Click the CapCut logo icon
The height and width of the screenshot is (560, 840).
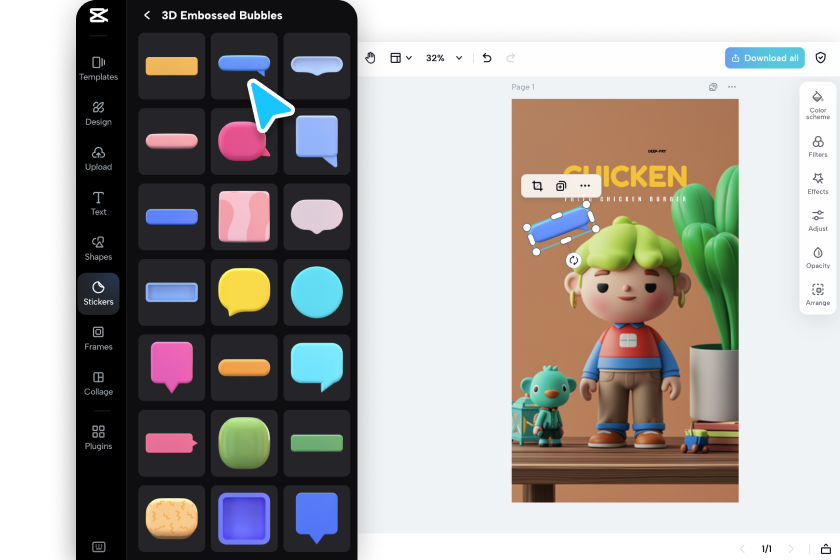pyautogui.click(x=99, y=15)
